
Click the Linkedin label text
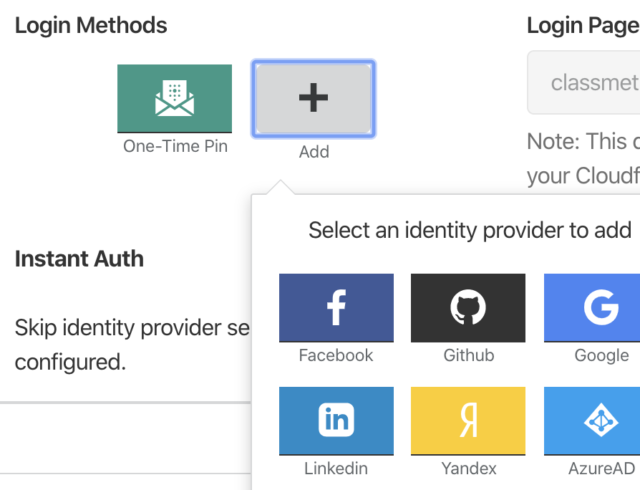(336, 468)
